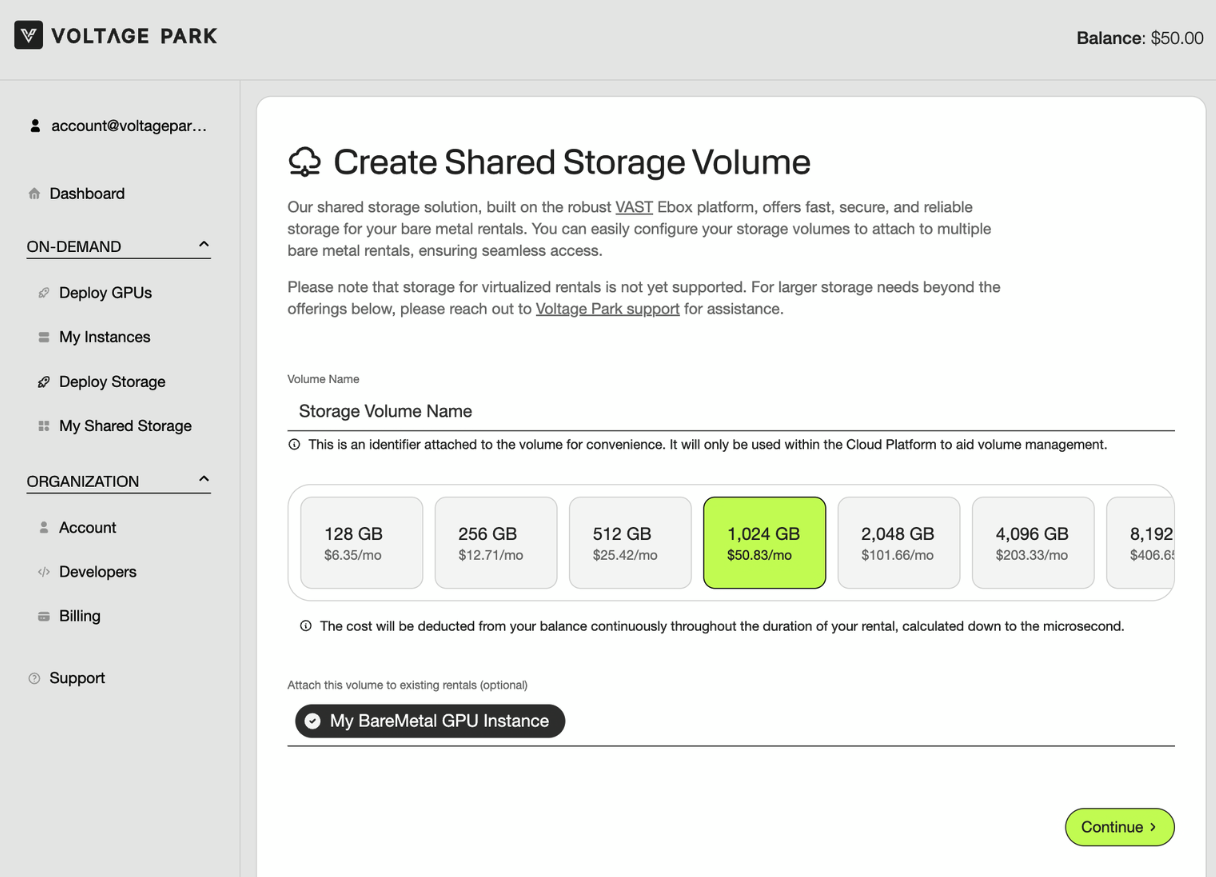Click the user account profile icon
This screenshot has width=1216, height=877.
pyautogui.click(x=36, y=126)
